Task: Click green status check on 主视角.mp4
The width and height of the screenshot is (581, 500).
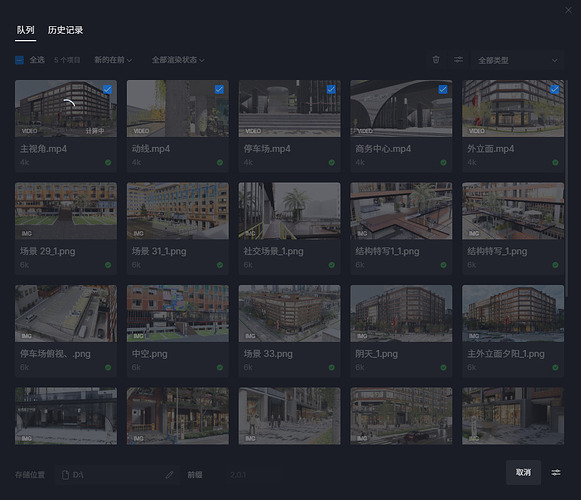Action: coord(108,162)
